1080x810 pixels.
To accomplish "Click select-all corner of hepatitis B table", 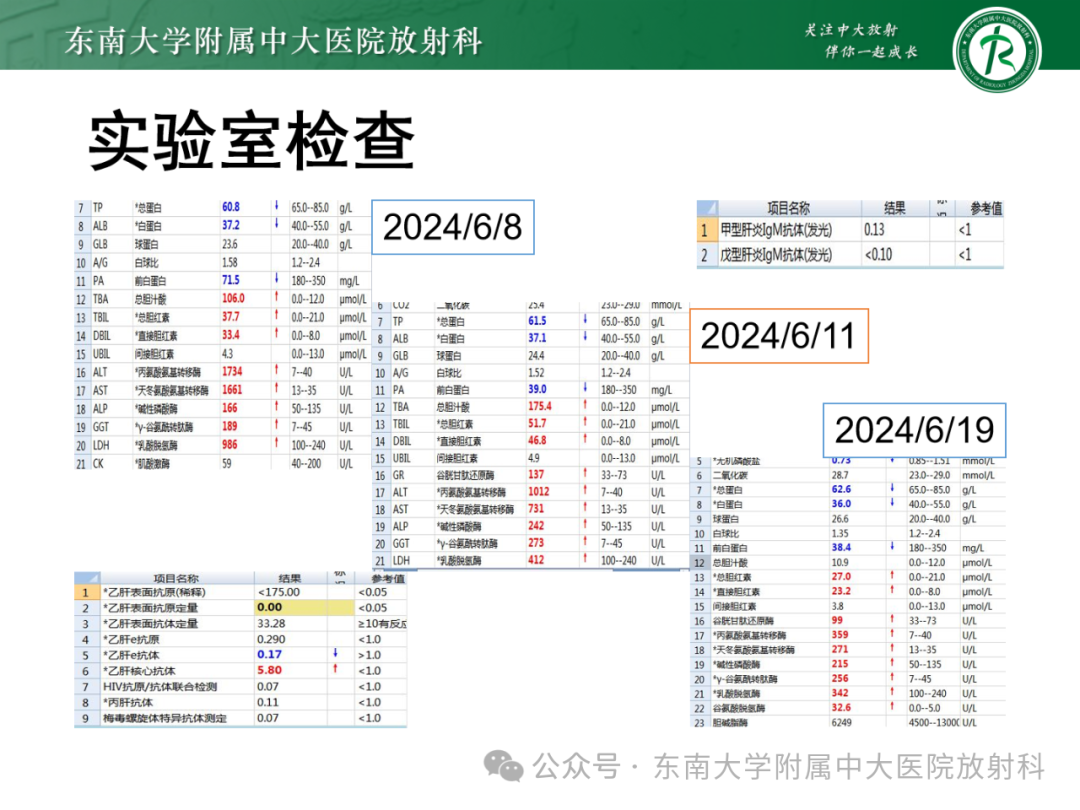I will [86, 578].
